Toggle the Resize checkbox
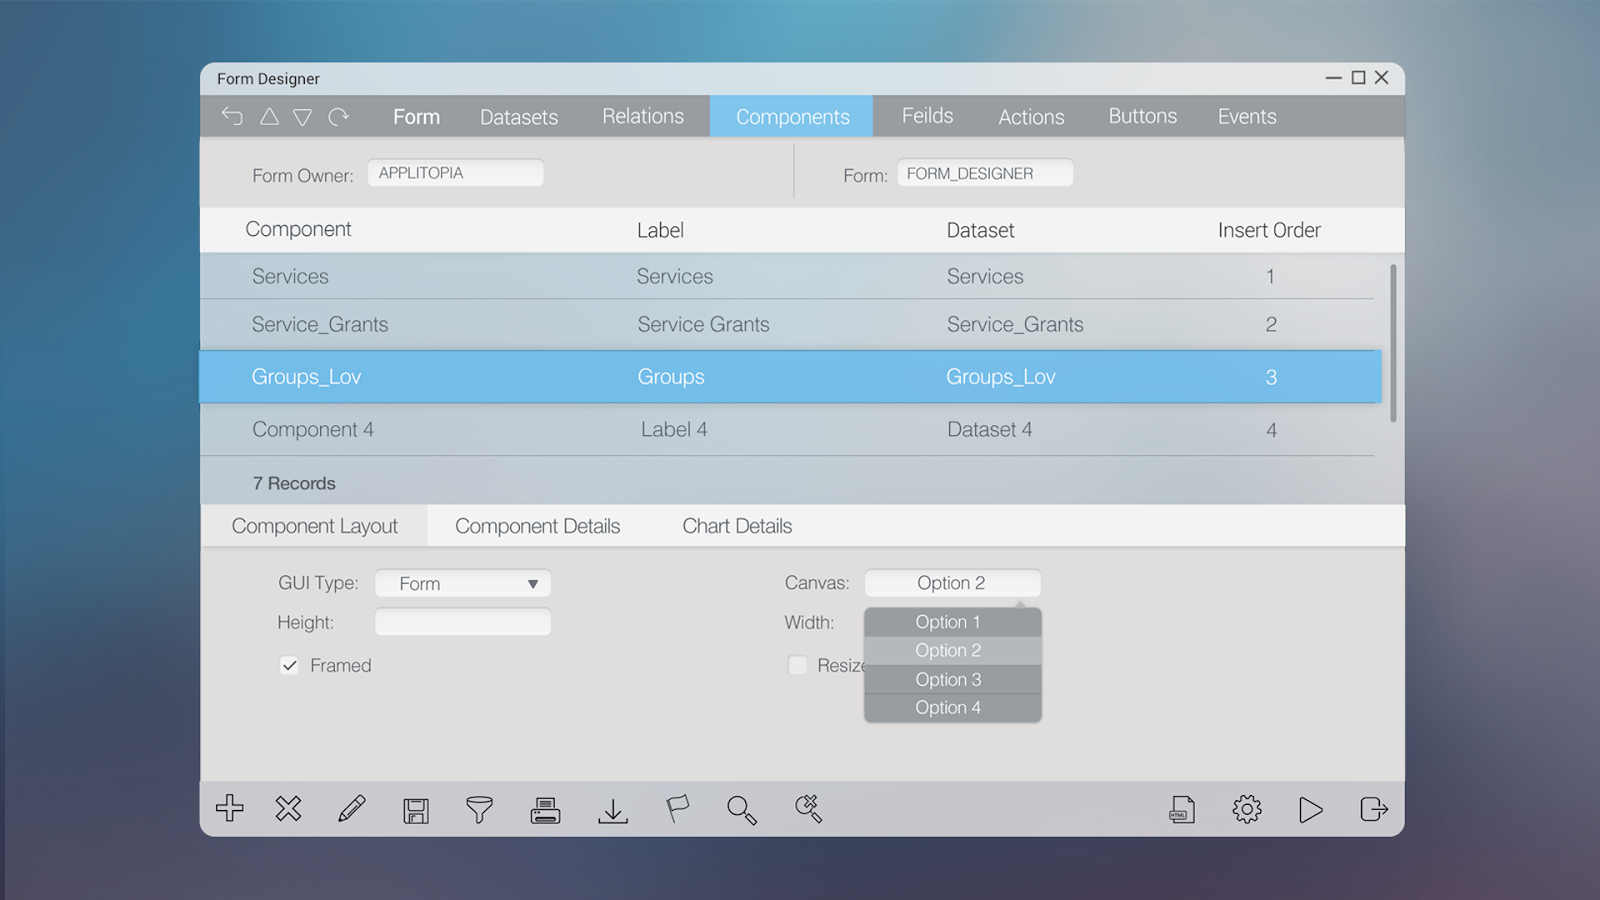The height and width of the screenshot is (900, 1600). tap(797, 665)
